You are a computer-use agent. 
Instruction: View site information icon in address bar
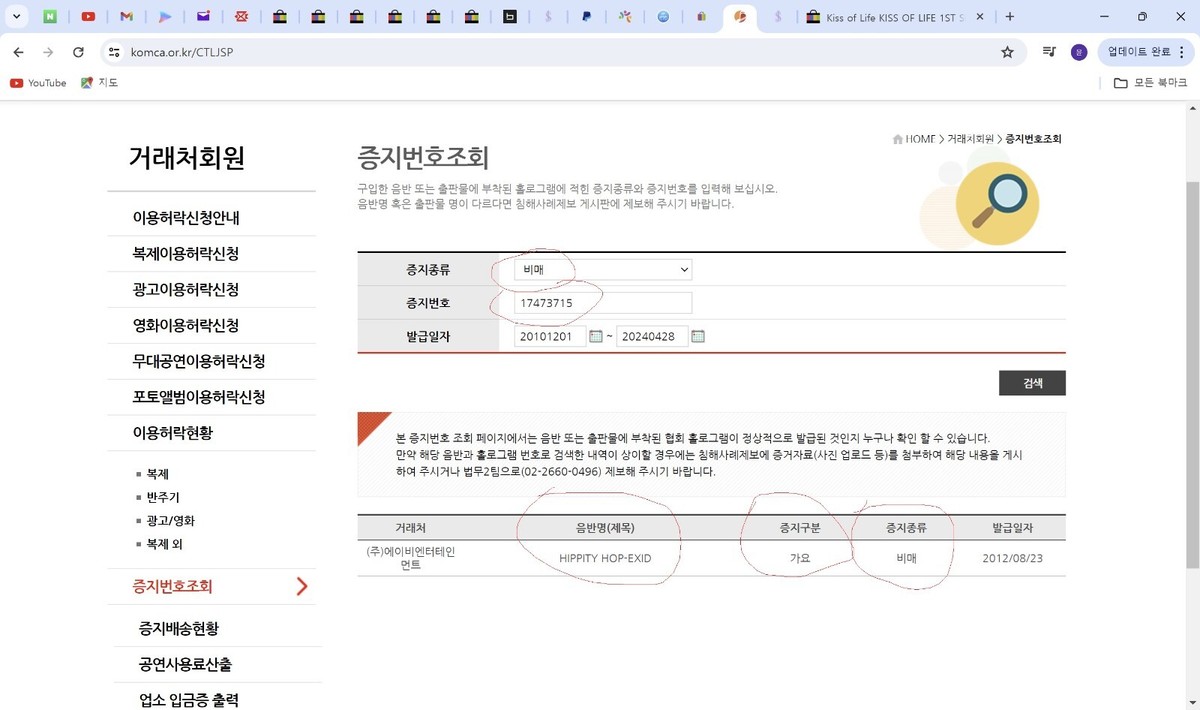[114, 52]
